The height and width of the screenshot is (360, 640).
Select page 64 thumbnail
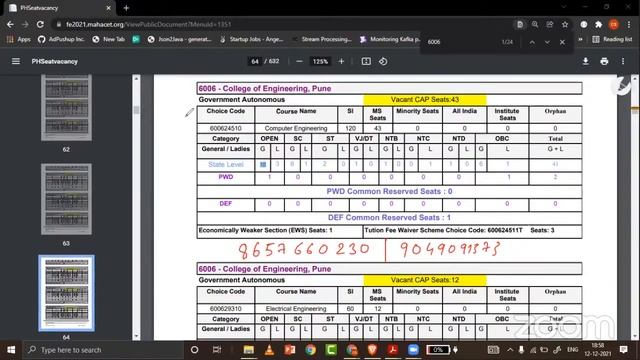pos(67,293)
